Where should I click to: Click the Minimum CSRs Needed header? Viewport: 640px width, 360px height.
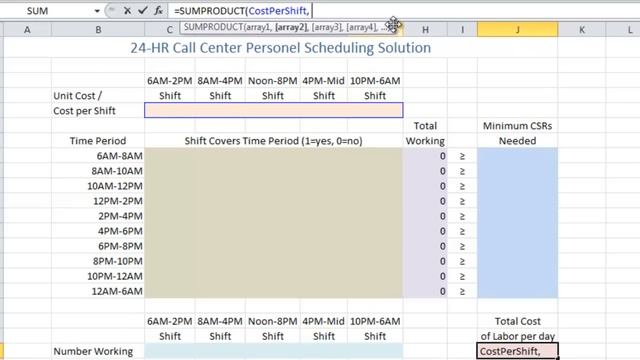(517, 133)
